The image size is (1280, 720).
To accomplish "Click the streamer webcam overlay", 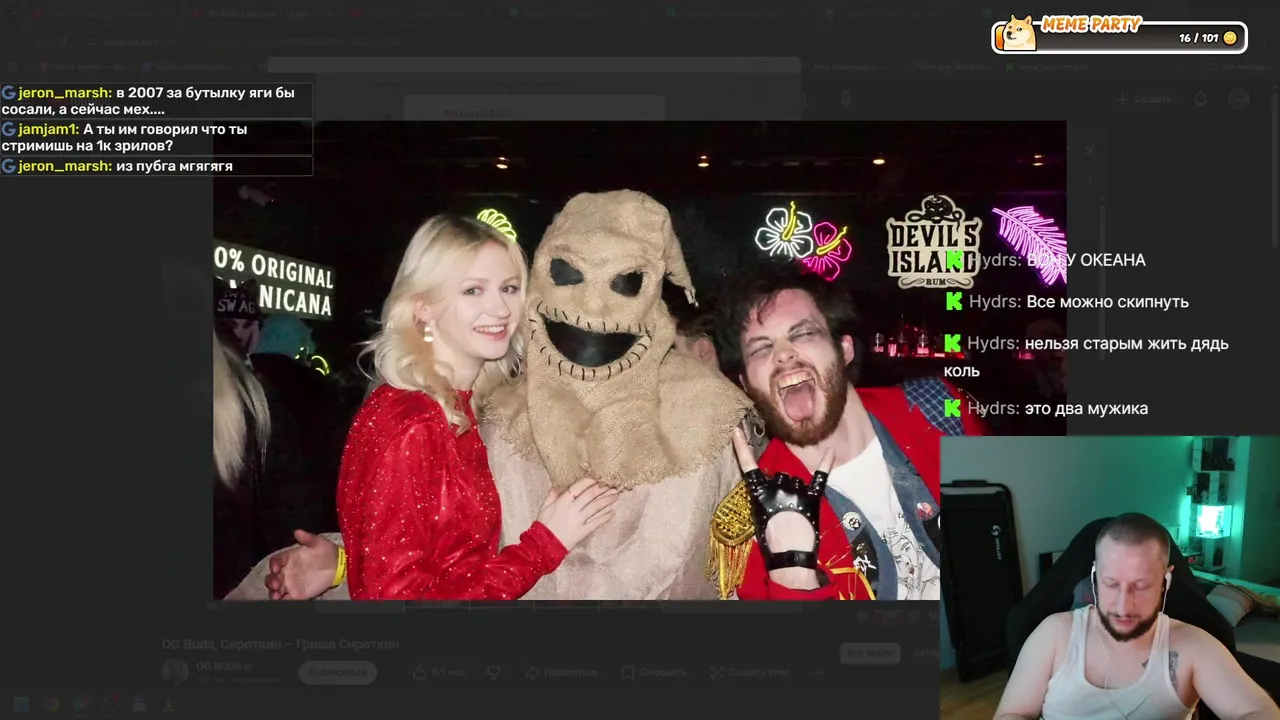I will (x=1110, y=578).
